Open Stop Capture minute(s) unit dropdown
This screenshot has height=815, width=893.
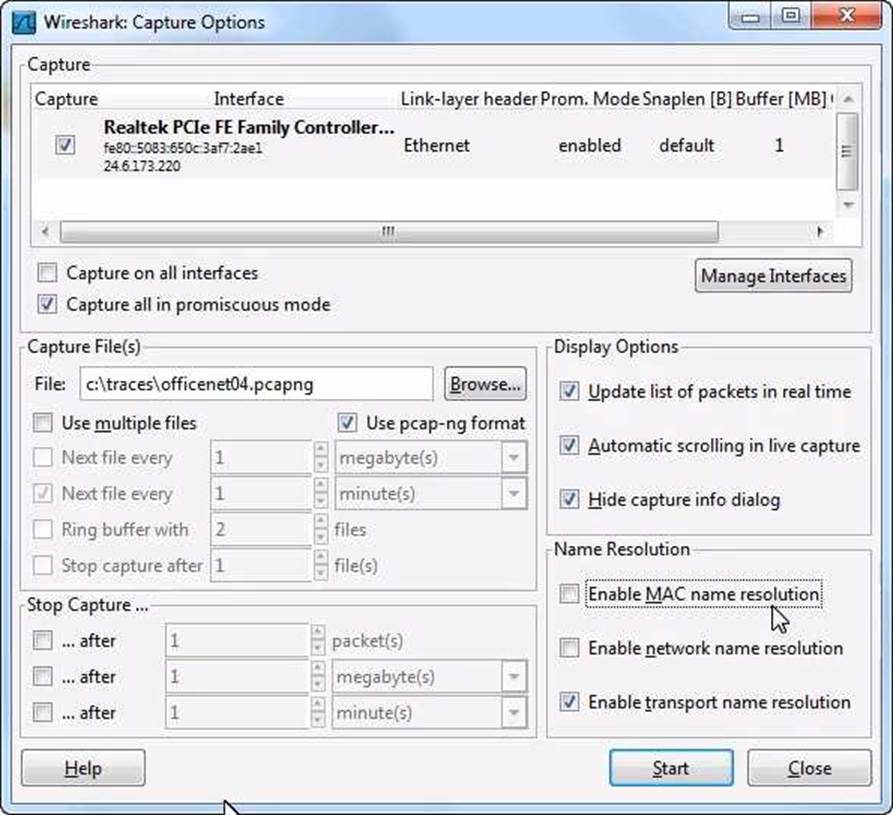click(x=514, y=712)
